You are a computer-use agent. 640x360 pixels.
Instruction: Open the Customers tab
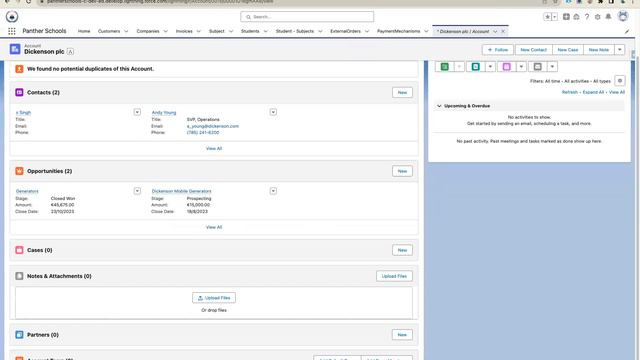pyautogui.click(x=109, y=31)
